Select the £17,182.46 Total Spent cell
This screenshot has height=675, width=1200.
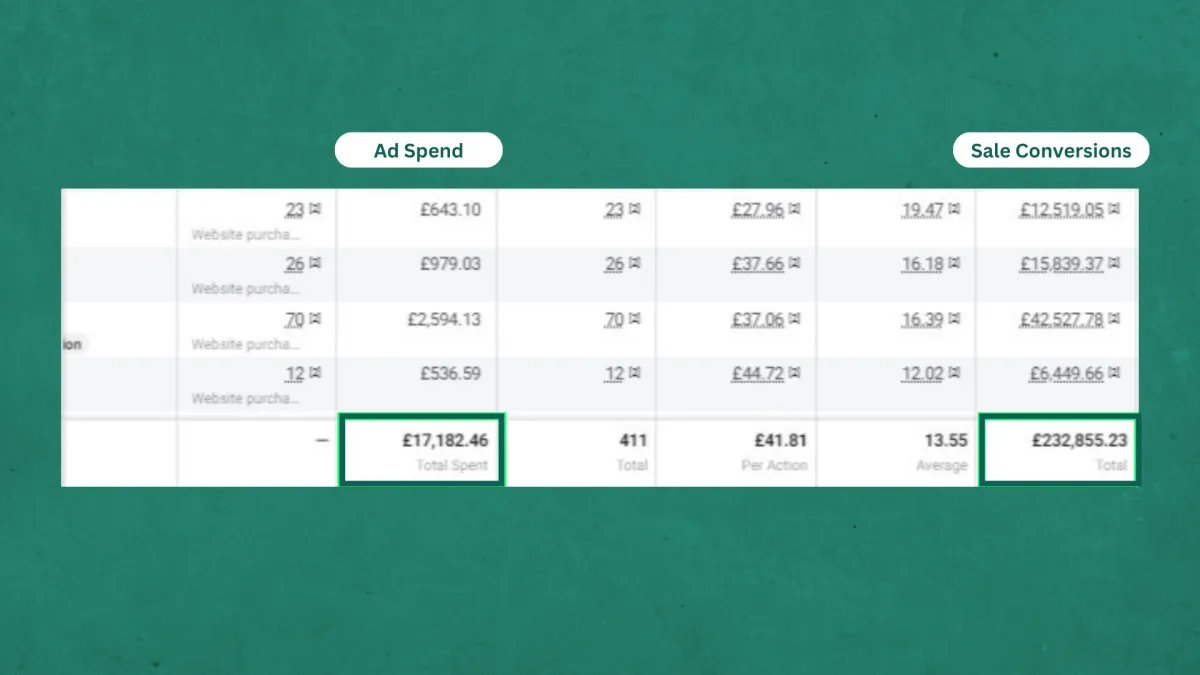tap(421, 450)
